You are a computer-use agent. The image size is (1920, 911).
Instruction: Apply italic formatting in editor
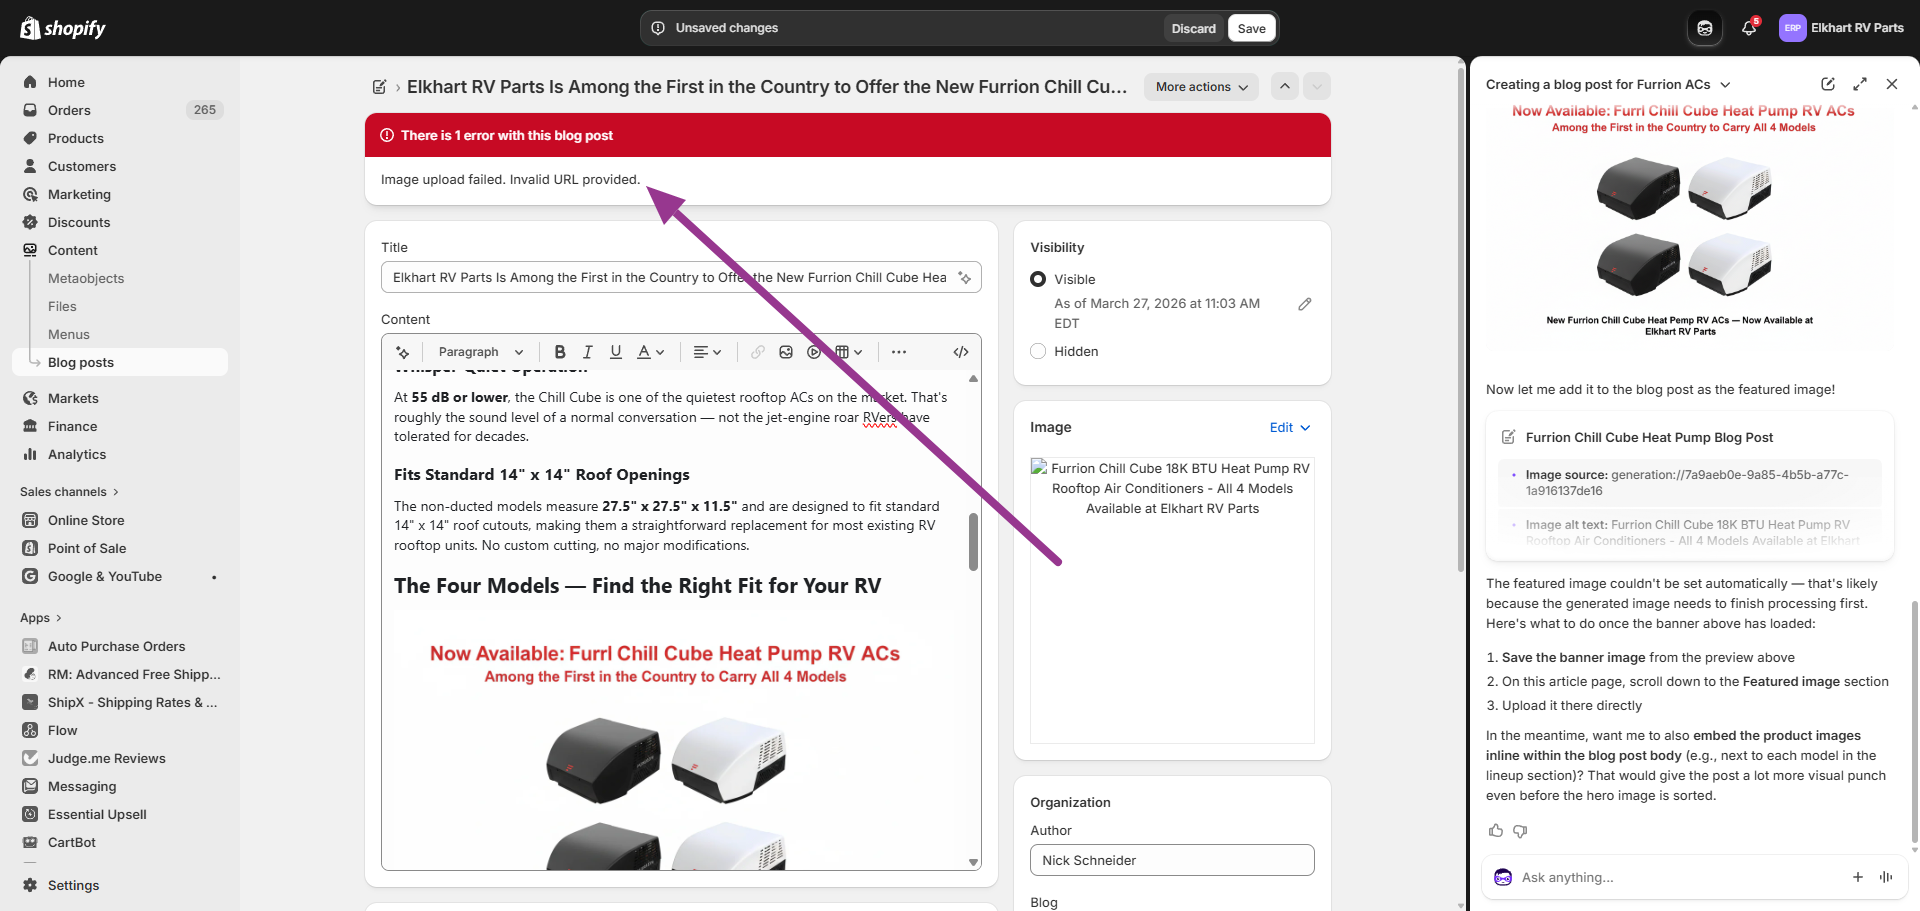tap(588, 352)
